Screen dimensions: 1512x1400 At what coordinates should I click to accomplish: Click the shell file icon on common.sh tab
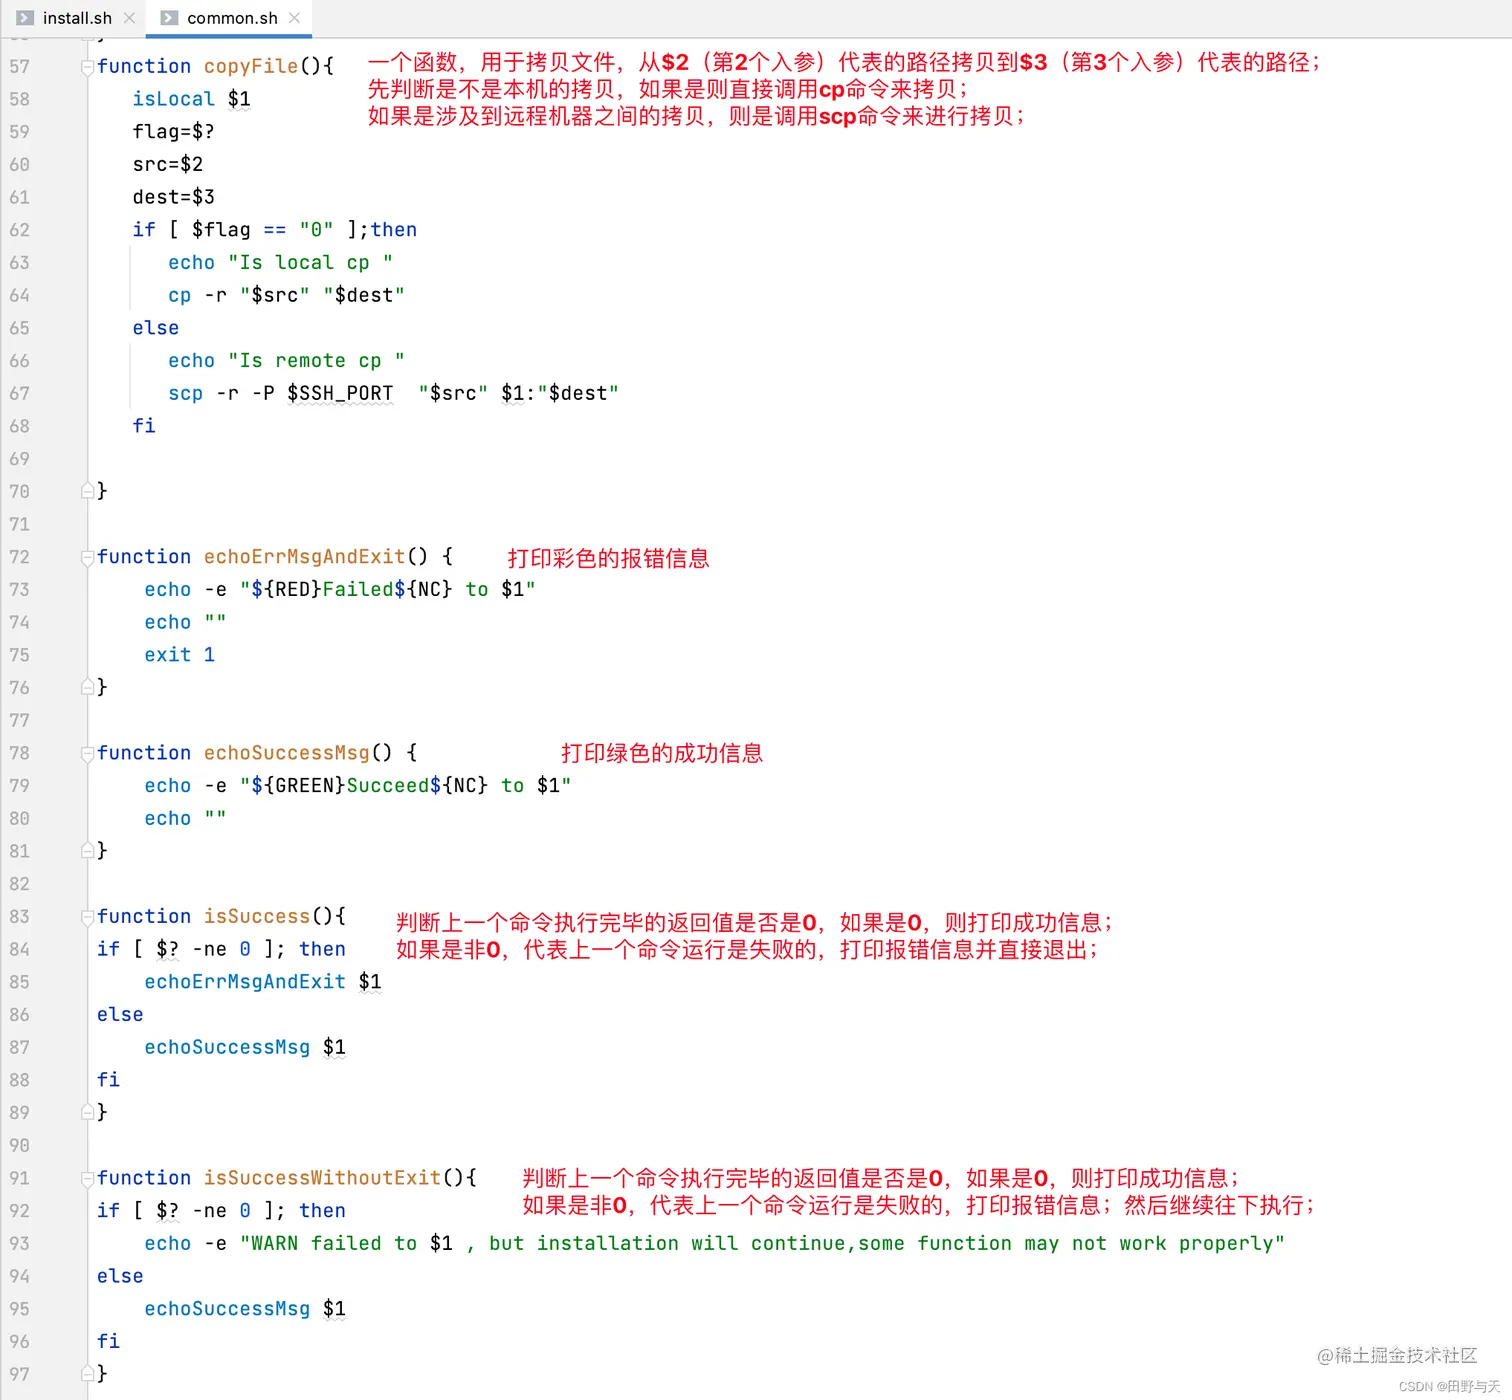(169, 18)
